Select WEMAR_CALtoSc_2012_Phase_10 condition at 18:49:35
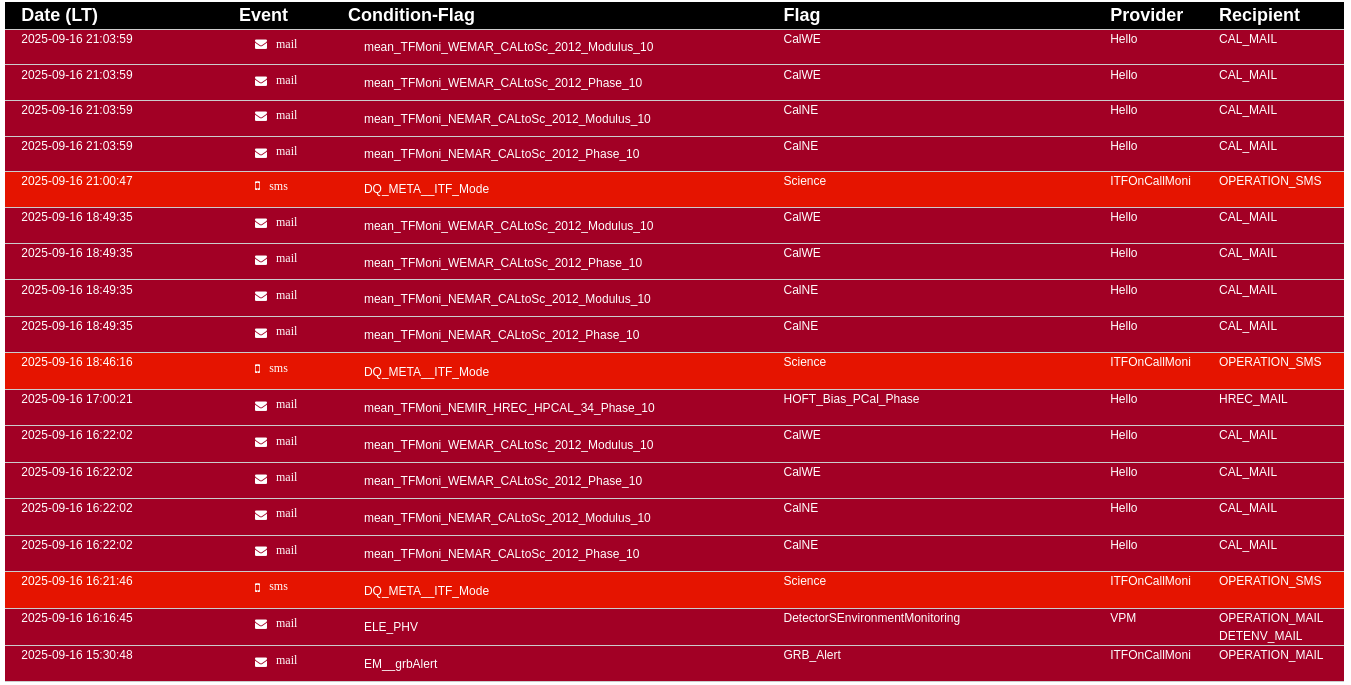This screenshot has width=1351, height=685. click(x=503, y=263)
